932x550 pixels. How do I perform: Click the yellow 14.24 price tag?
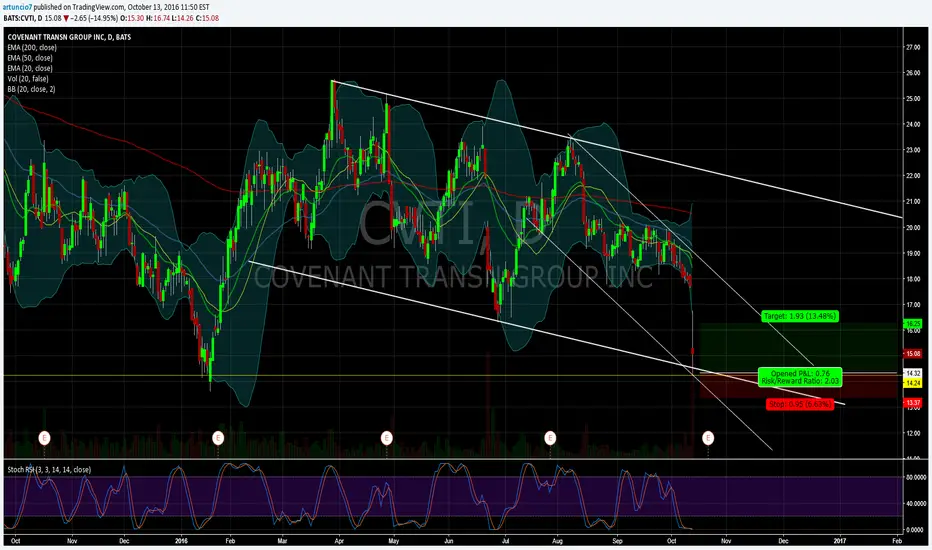point(912,384)
